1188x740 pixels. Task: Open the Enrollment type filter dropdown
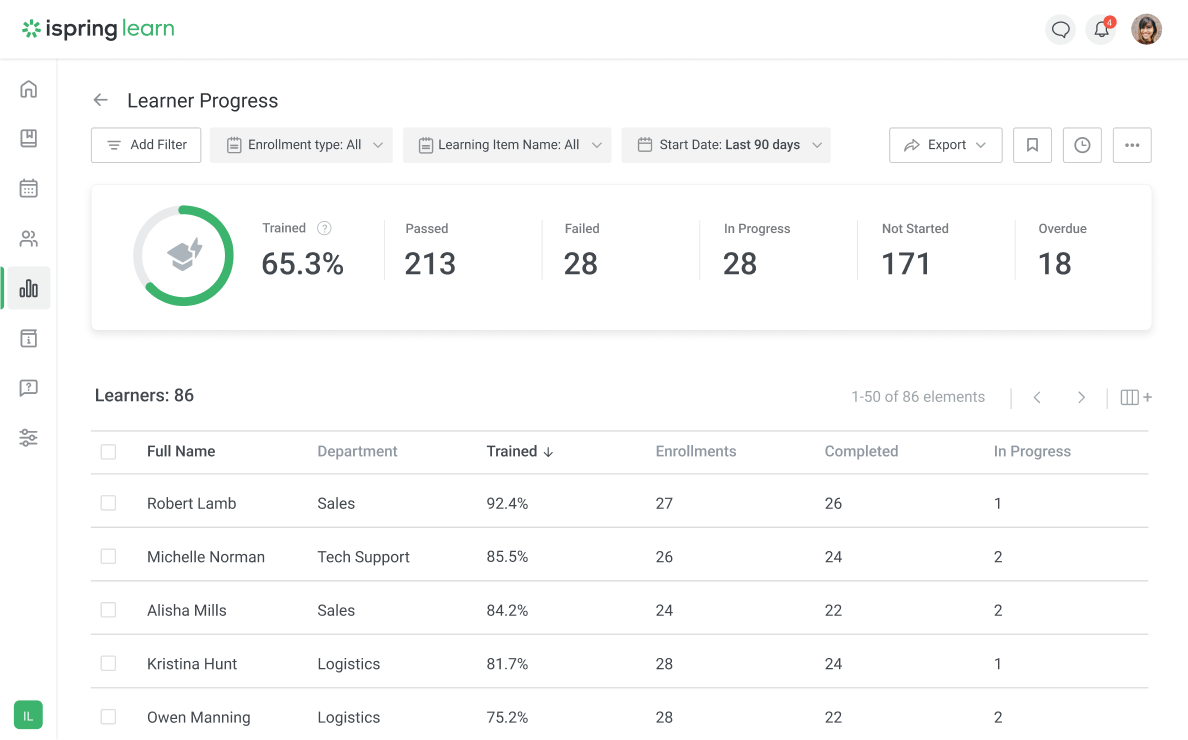301,145
